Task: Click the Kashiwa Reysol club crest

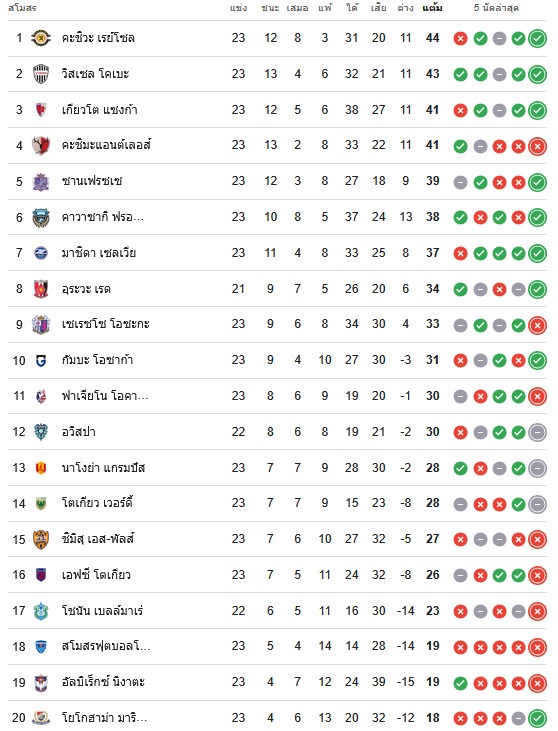Action: (x=41, y=38)
